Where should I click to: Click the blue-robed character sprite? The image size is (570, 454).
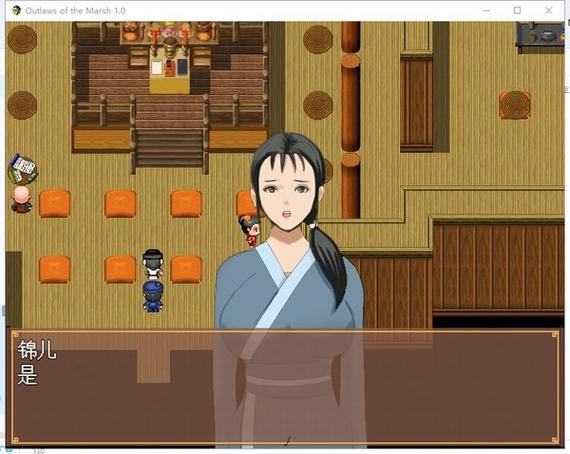click(x=153, y=297)
